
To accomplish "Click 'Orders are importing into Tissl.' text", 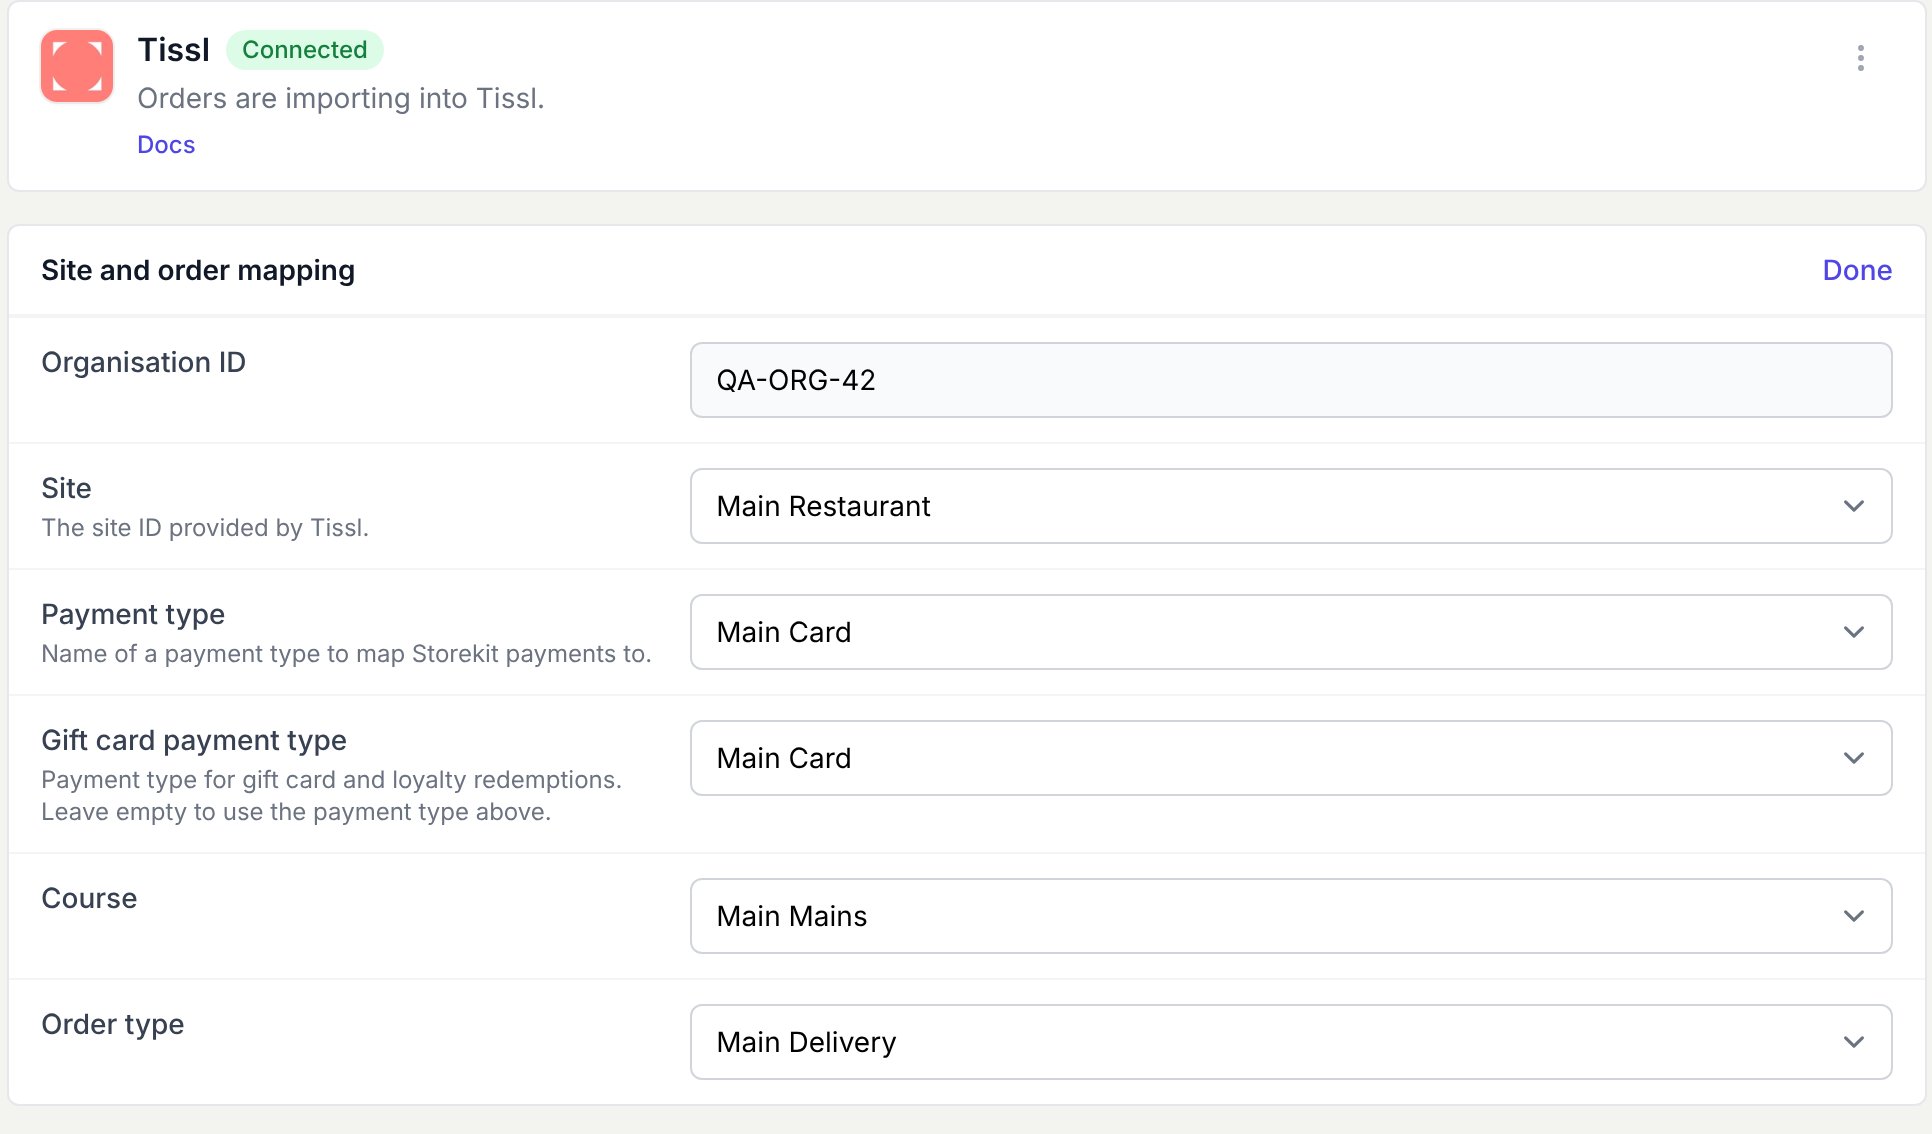I will click(341, 98).
